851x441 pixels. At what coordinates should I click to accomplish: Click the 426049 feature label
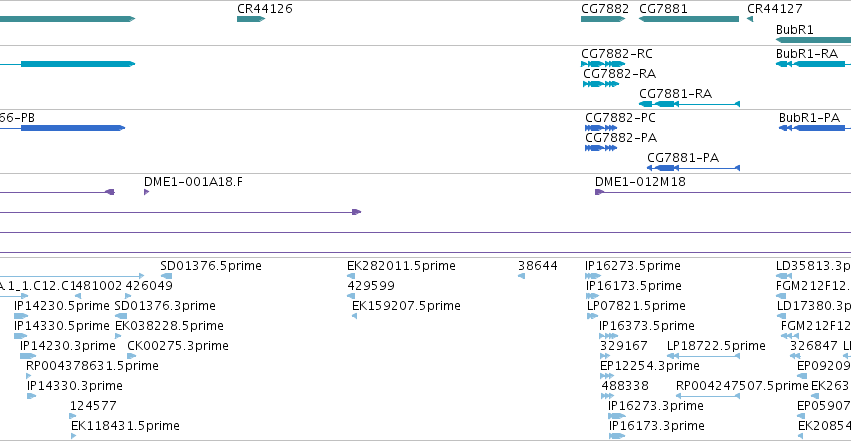(x=149, y=286)
